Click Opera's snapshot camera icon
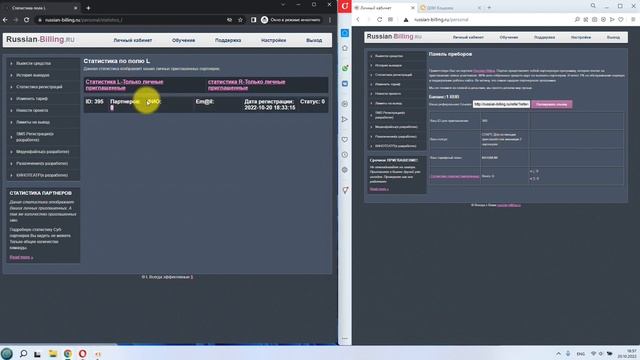The width and height of the screenshot is (640, 360). pyautogui.click(x=595, y=20)
